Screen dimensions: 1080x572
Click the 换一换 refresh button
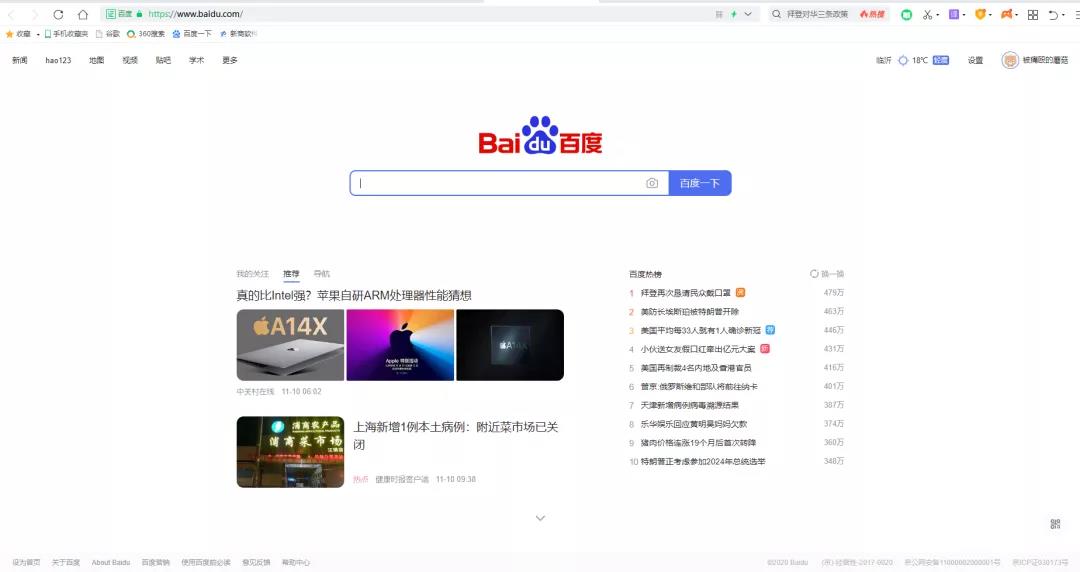[827, 274]
